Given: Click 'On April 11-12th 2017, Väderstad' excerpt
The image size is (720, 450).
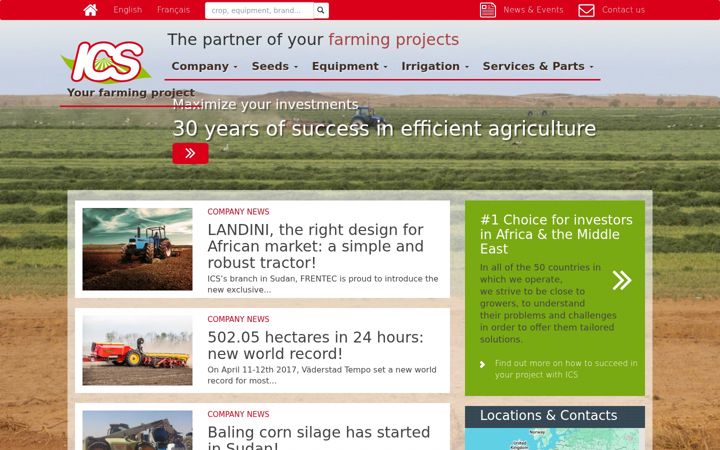Looking at the screenshot, I should [x=322, y=375].
